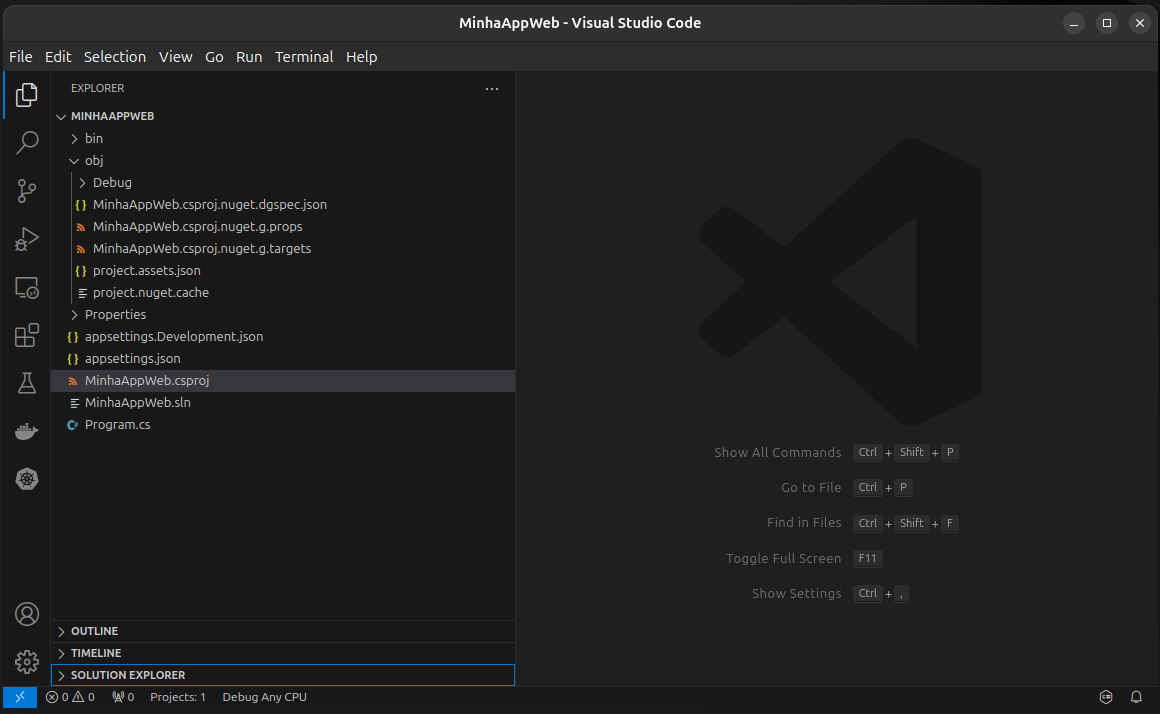This screenshot has width=1160, height=714.
Task: Open MinhaAppWeb.csproj.nuget.g.props file
Action: pyautogui.click(x=283, y=226)
